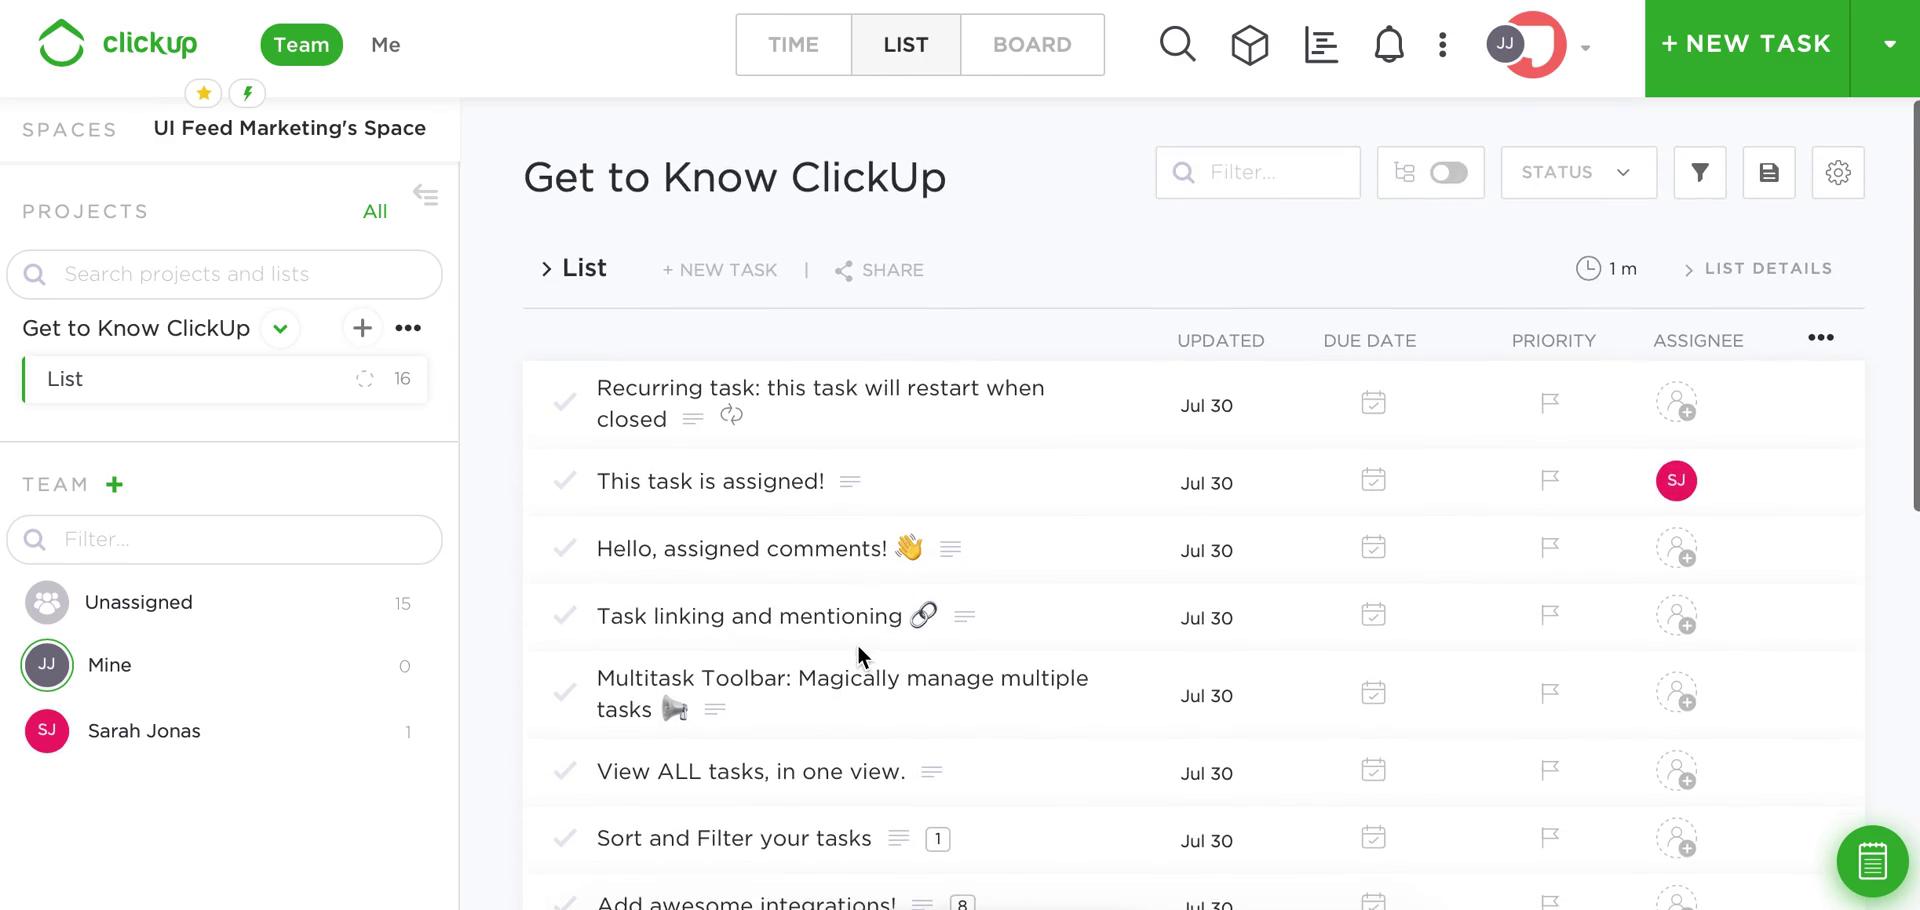Open the aligned lines icon in header
The width and height of the screenshot is (1920, 910).
click(1321, 45)
